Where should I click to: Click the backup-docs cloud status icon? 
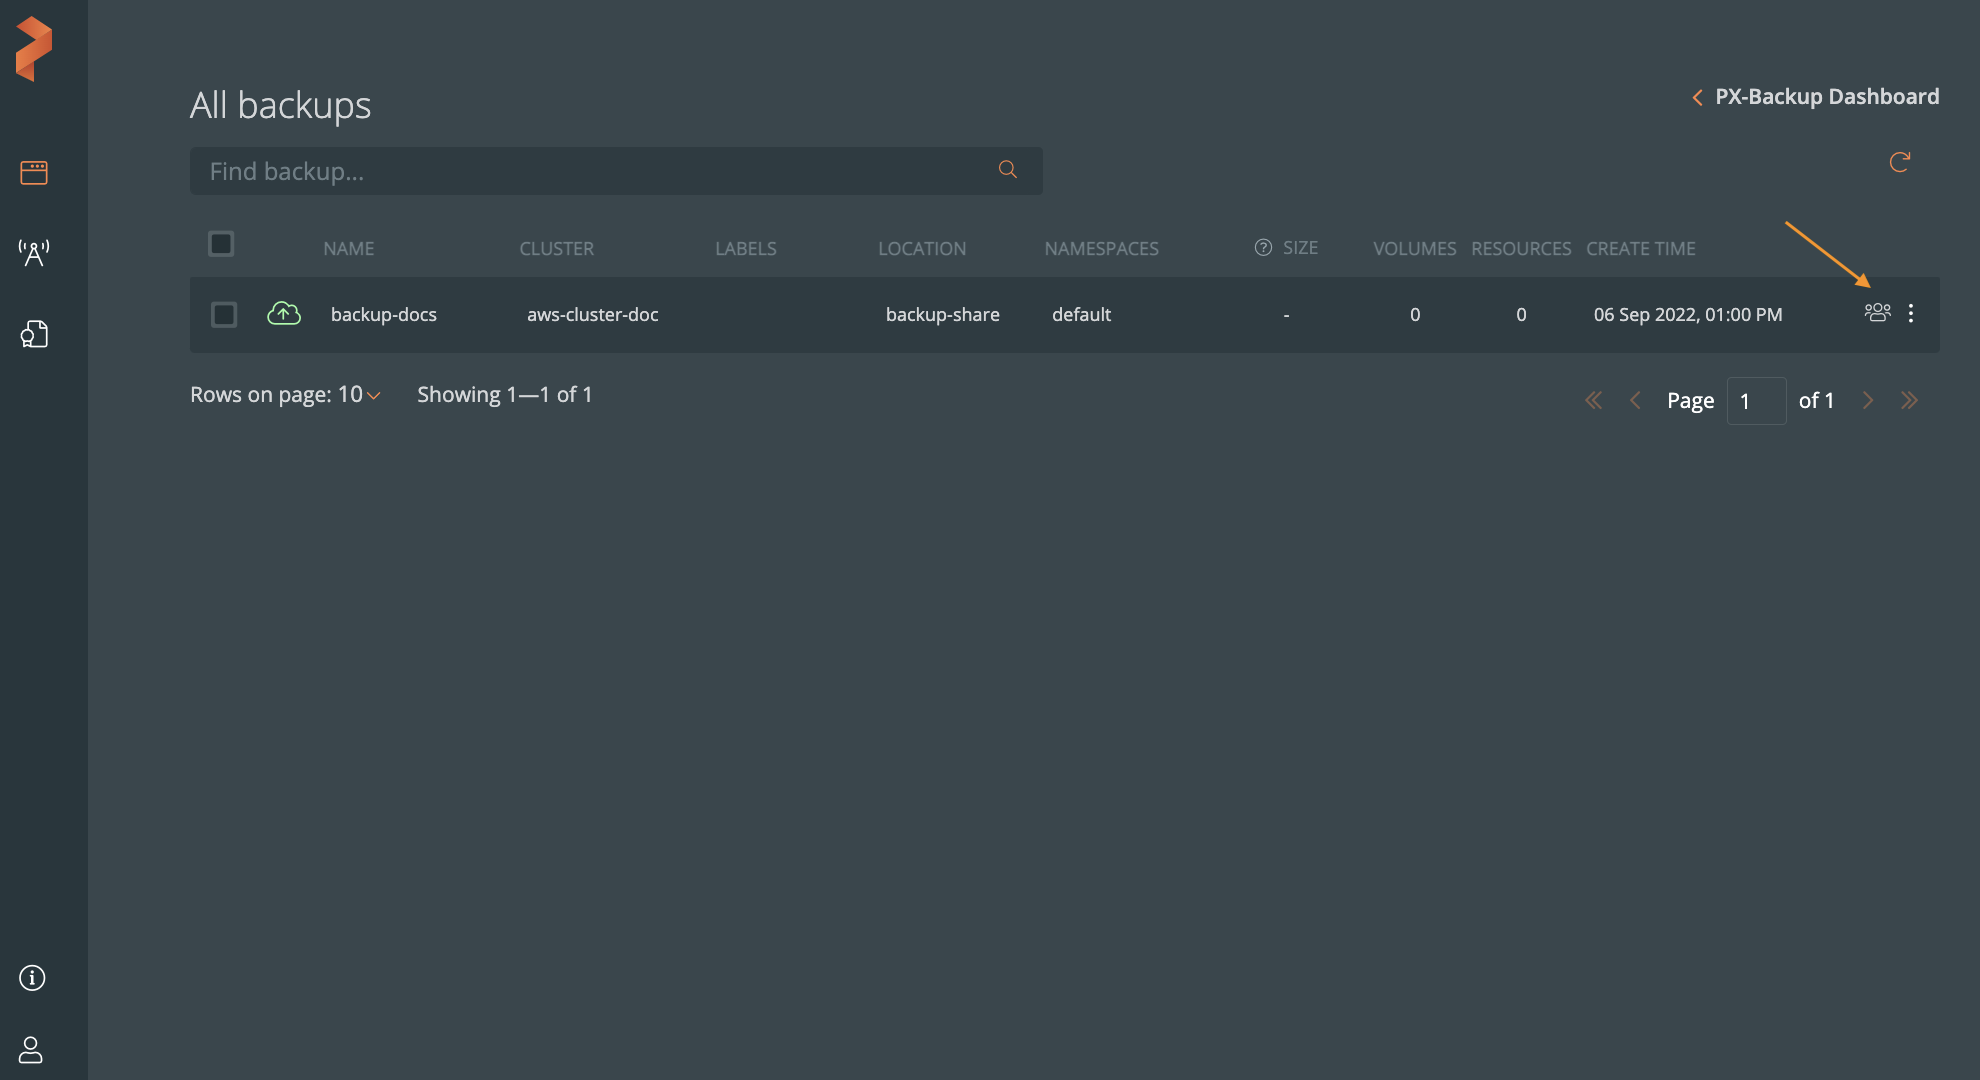coord(284,314)
